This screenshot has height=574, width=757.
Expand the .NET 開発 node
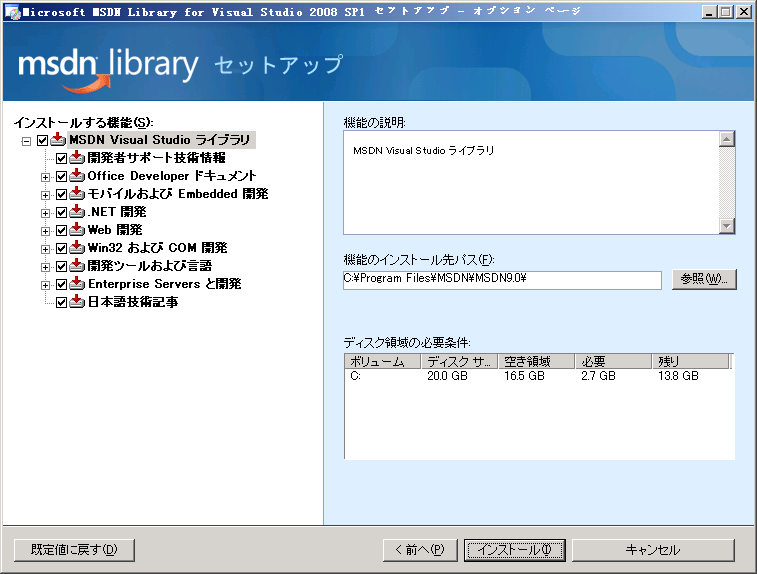click(45, 213)
